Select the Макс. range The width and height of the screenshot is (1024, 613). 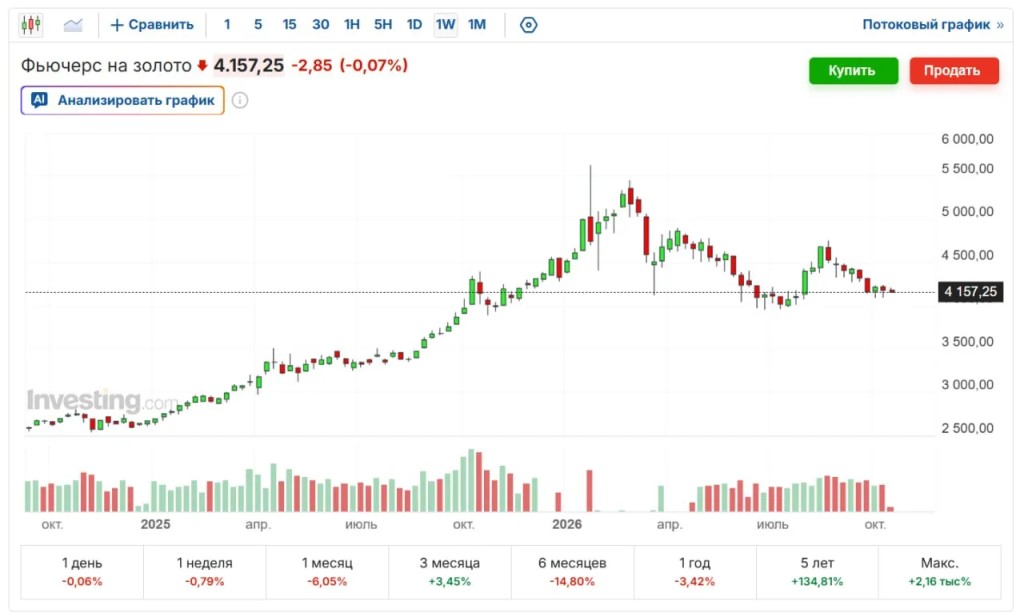(940, 572)
